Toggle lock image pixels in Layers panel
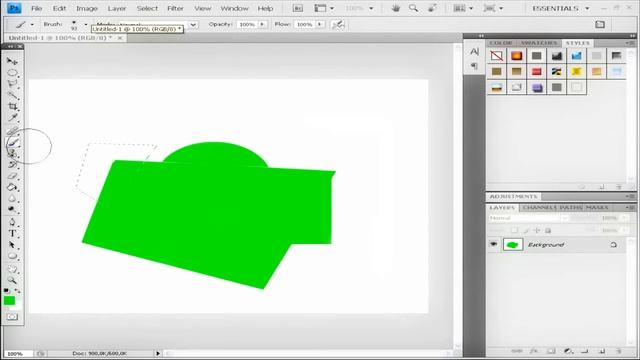The width and height of the screenshot is (640, 360). 526,231
